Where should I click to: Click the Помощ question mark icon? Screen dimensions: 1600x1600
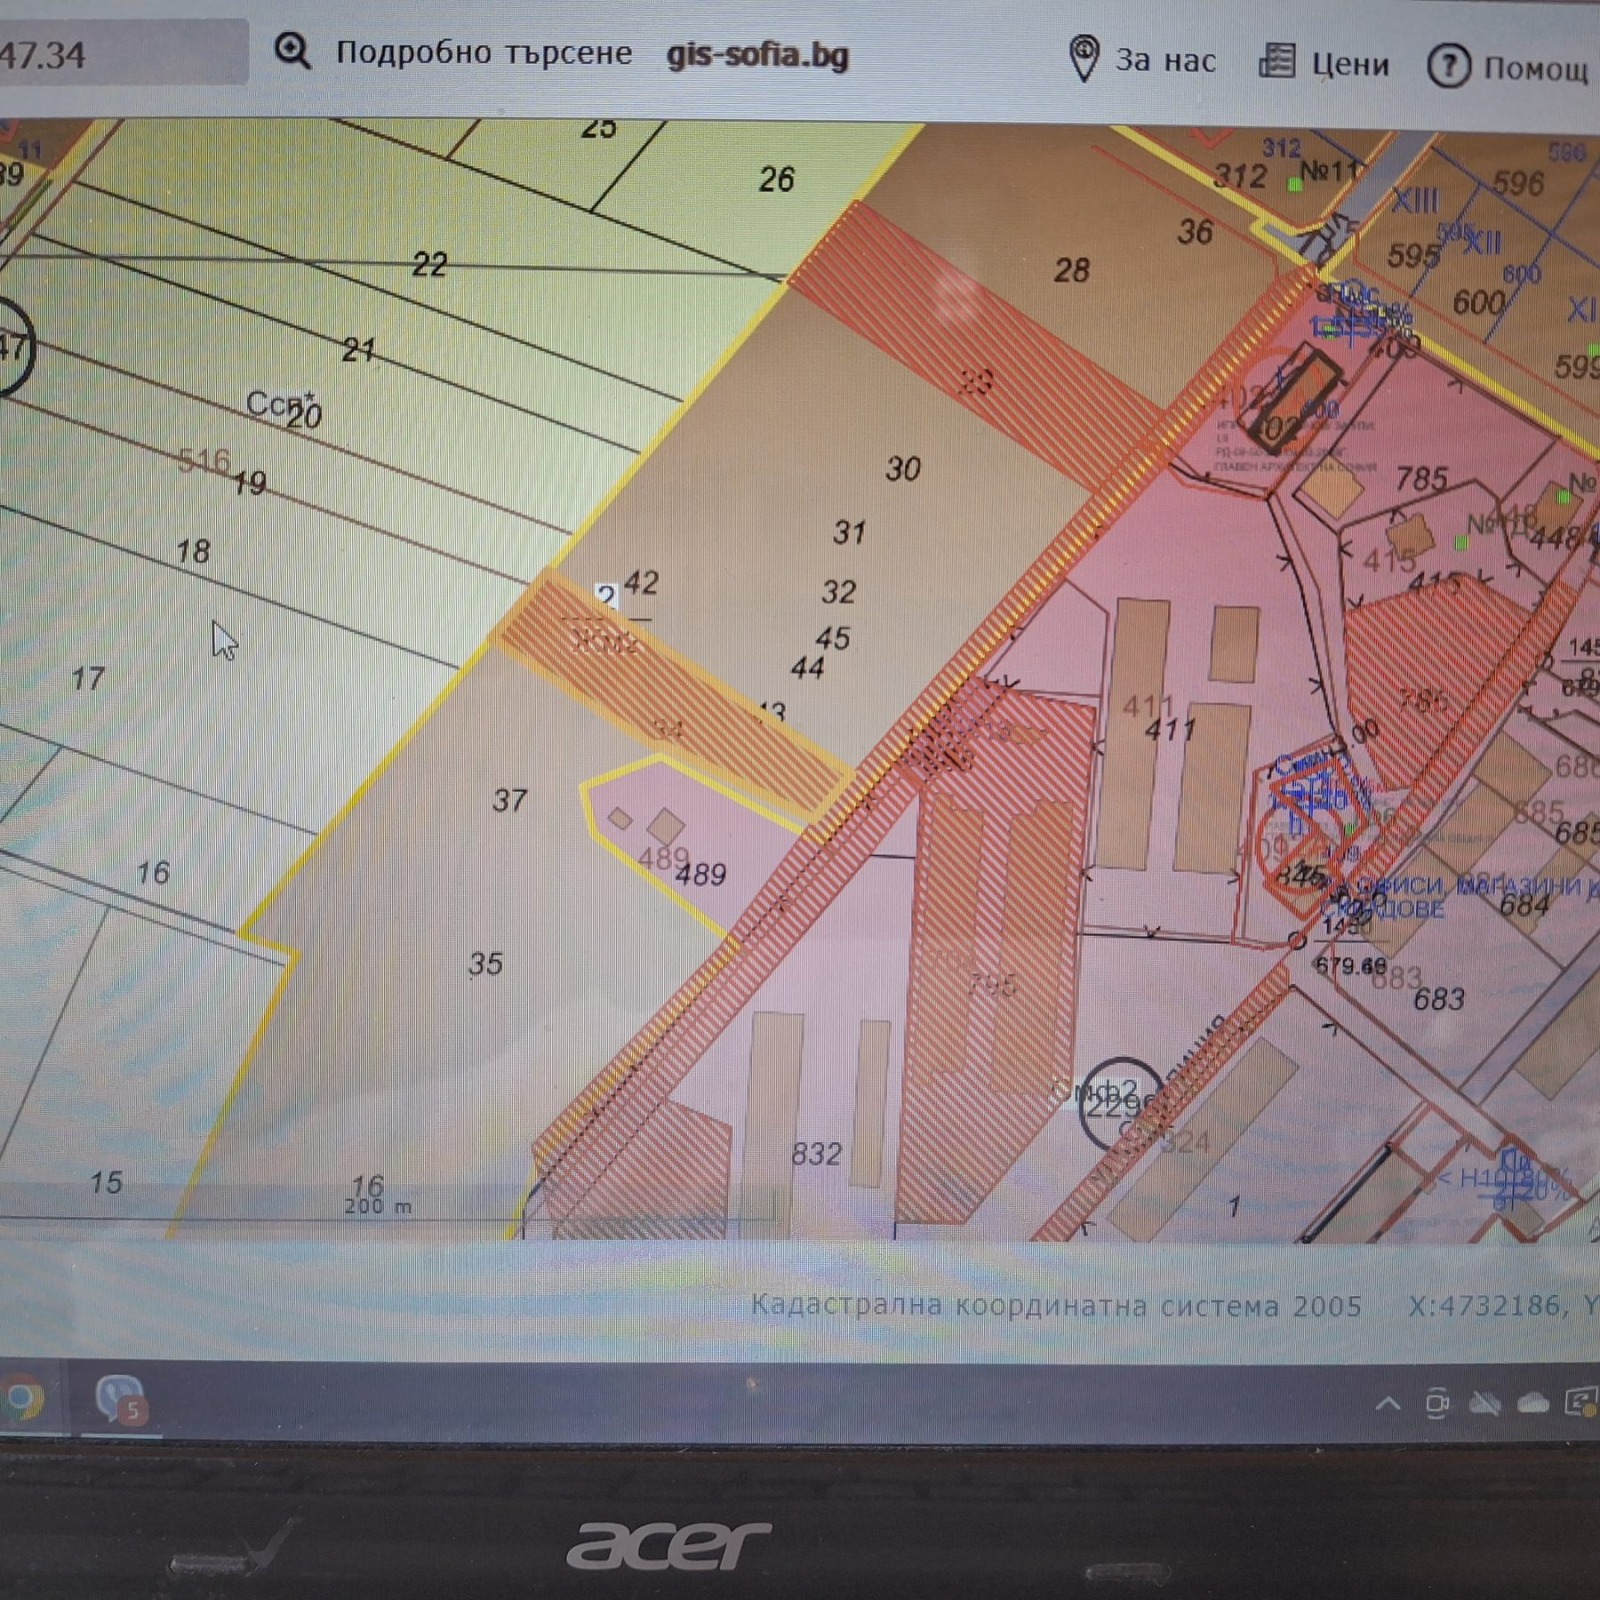coord(1447,66)
